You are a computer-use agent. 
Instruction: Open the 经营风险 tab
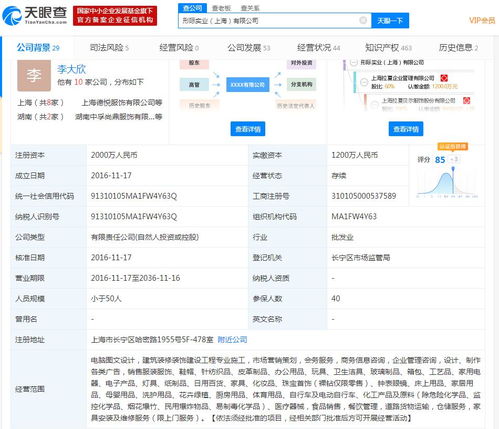coord(179,48)
